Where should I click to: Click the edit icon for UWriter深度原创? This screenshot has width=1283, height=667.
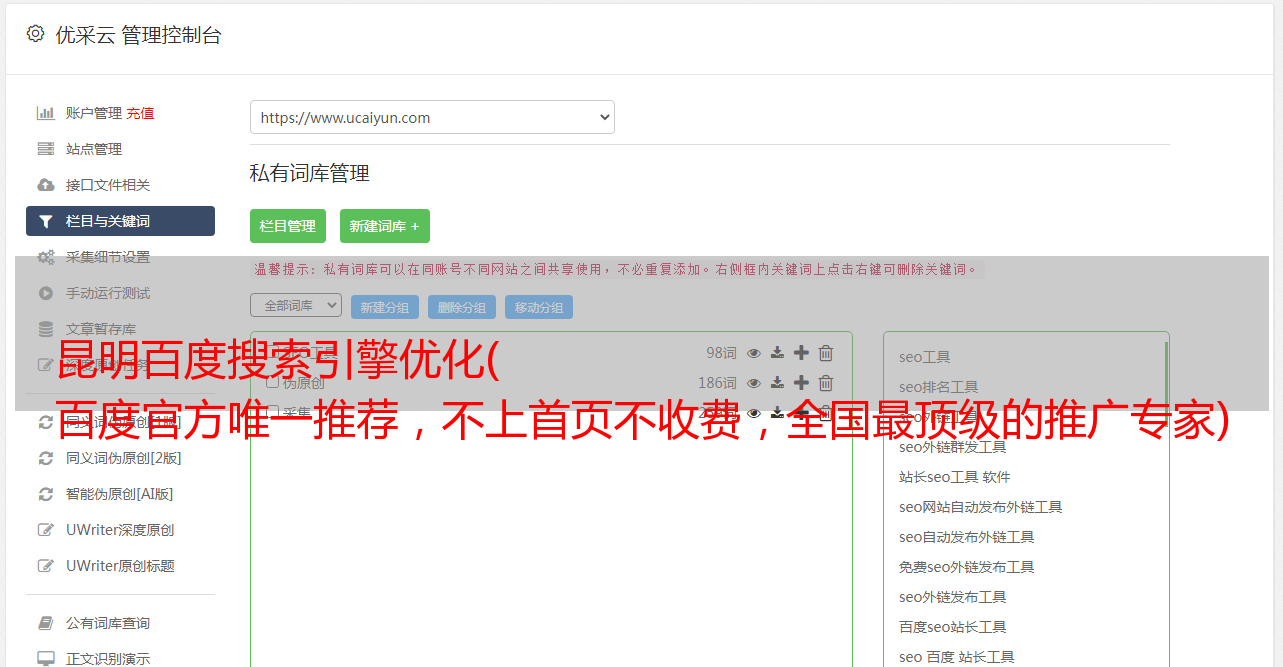(45, 530)
